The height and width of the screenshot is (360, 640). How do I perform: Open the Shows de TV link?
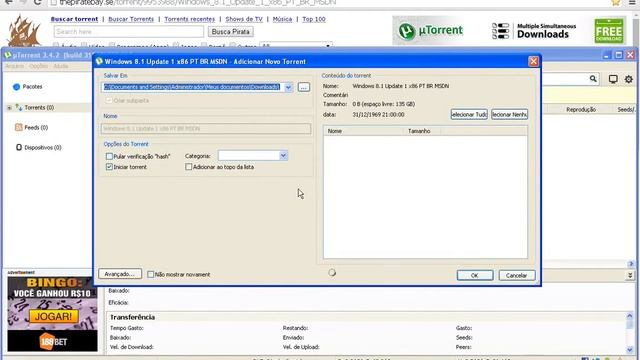pyautogui.click(x=244, y=19)
